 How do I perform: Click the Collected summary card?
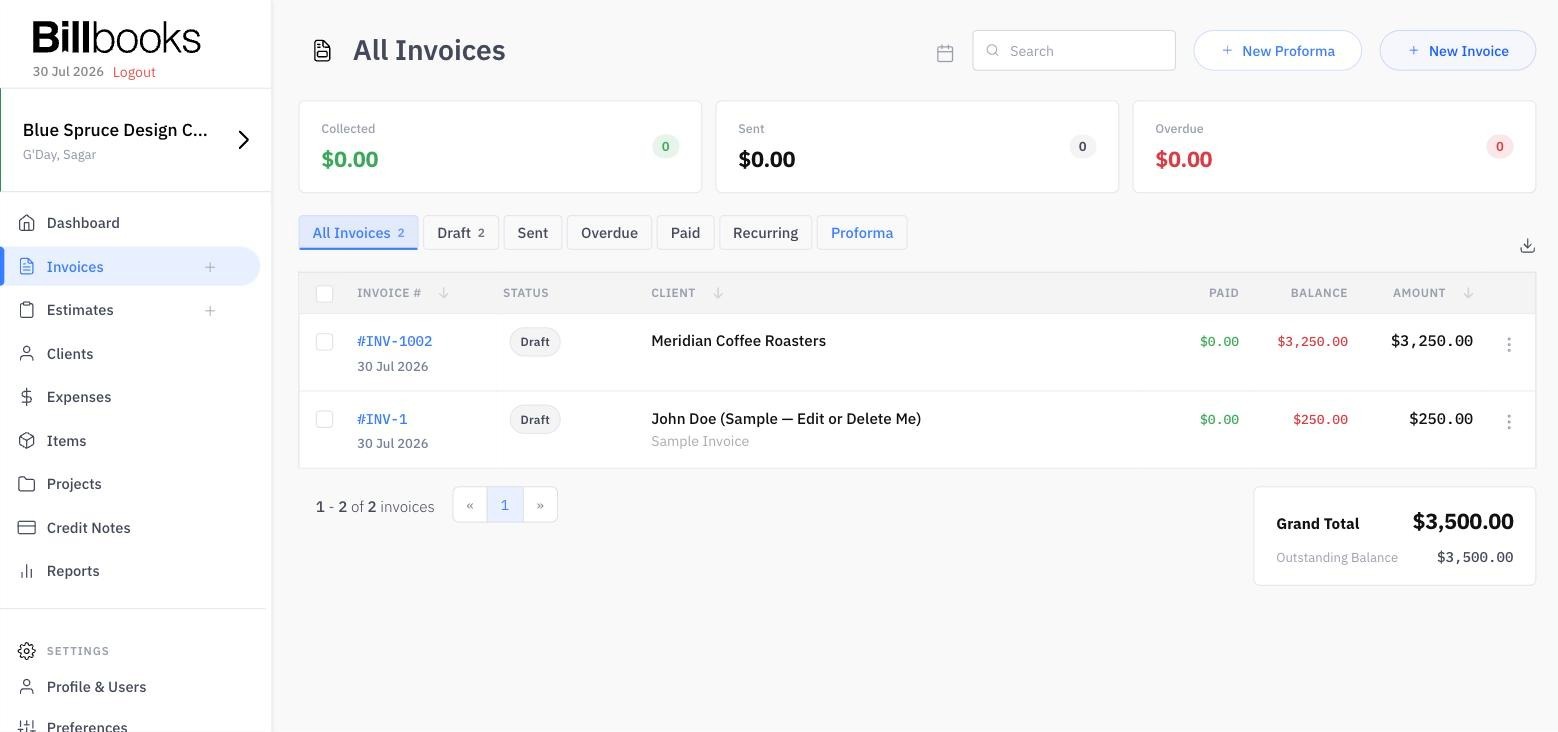[x=500, y=147]
